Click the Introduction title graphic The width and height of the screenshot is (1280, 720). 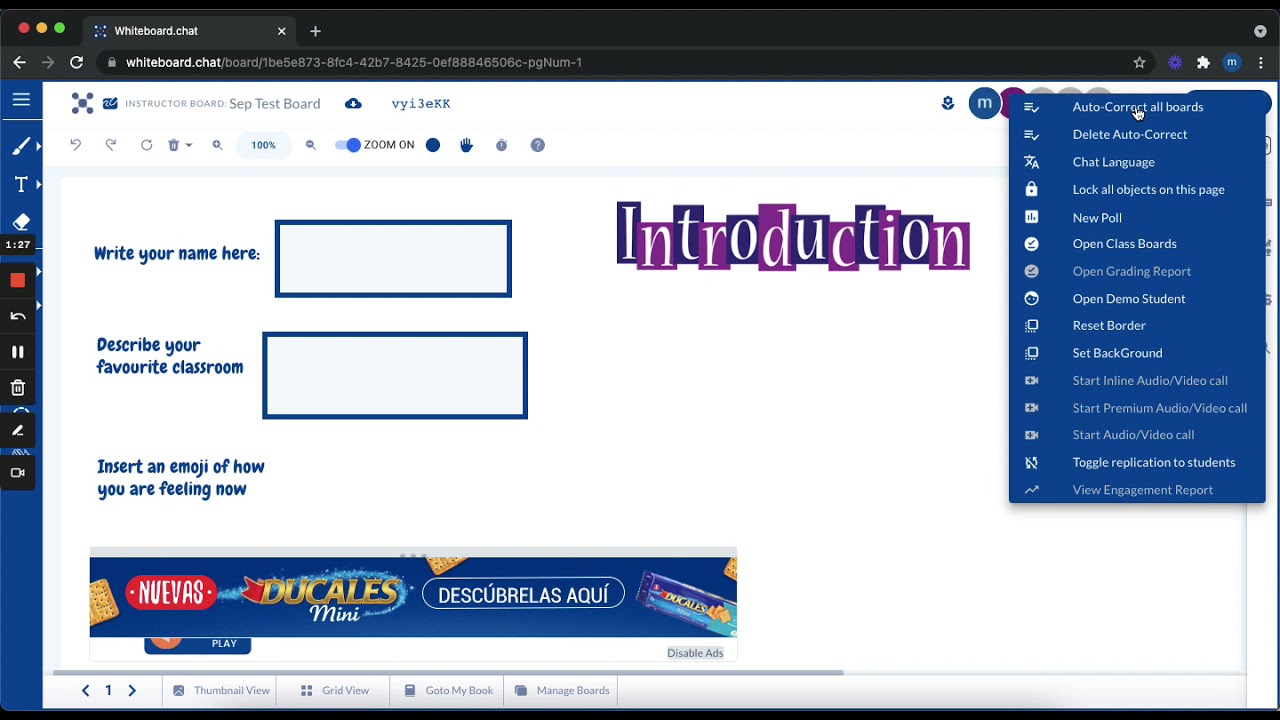[x=793, y=236]
